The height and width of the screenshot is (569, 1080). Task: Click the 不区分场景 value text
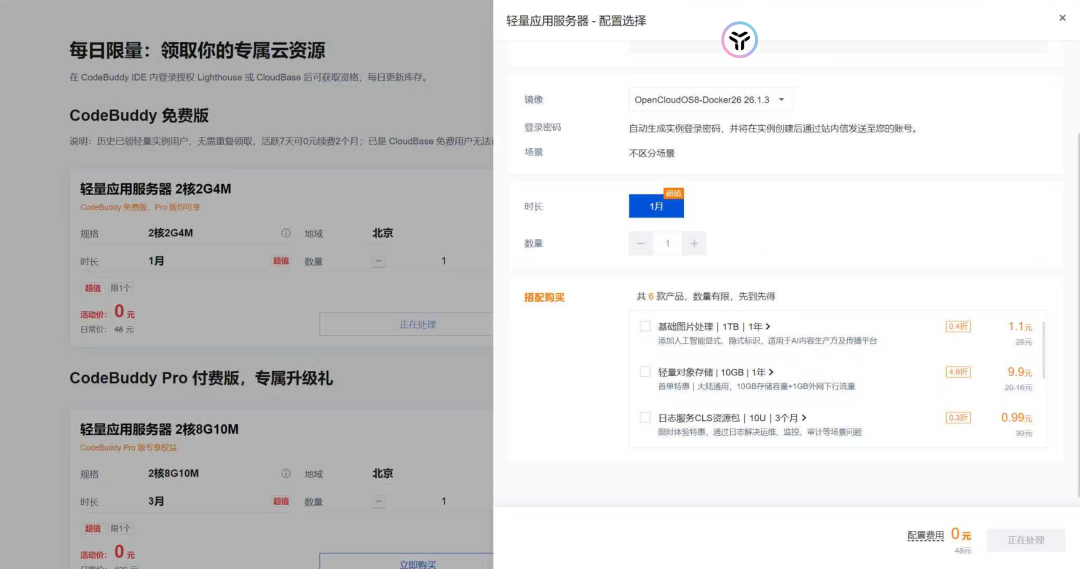[x=652, y=153]
